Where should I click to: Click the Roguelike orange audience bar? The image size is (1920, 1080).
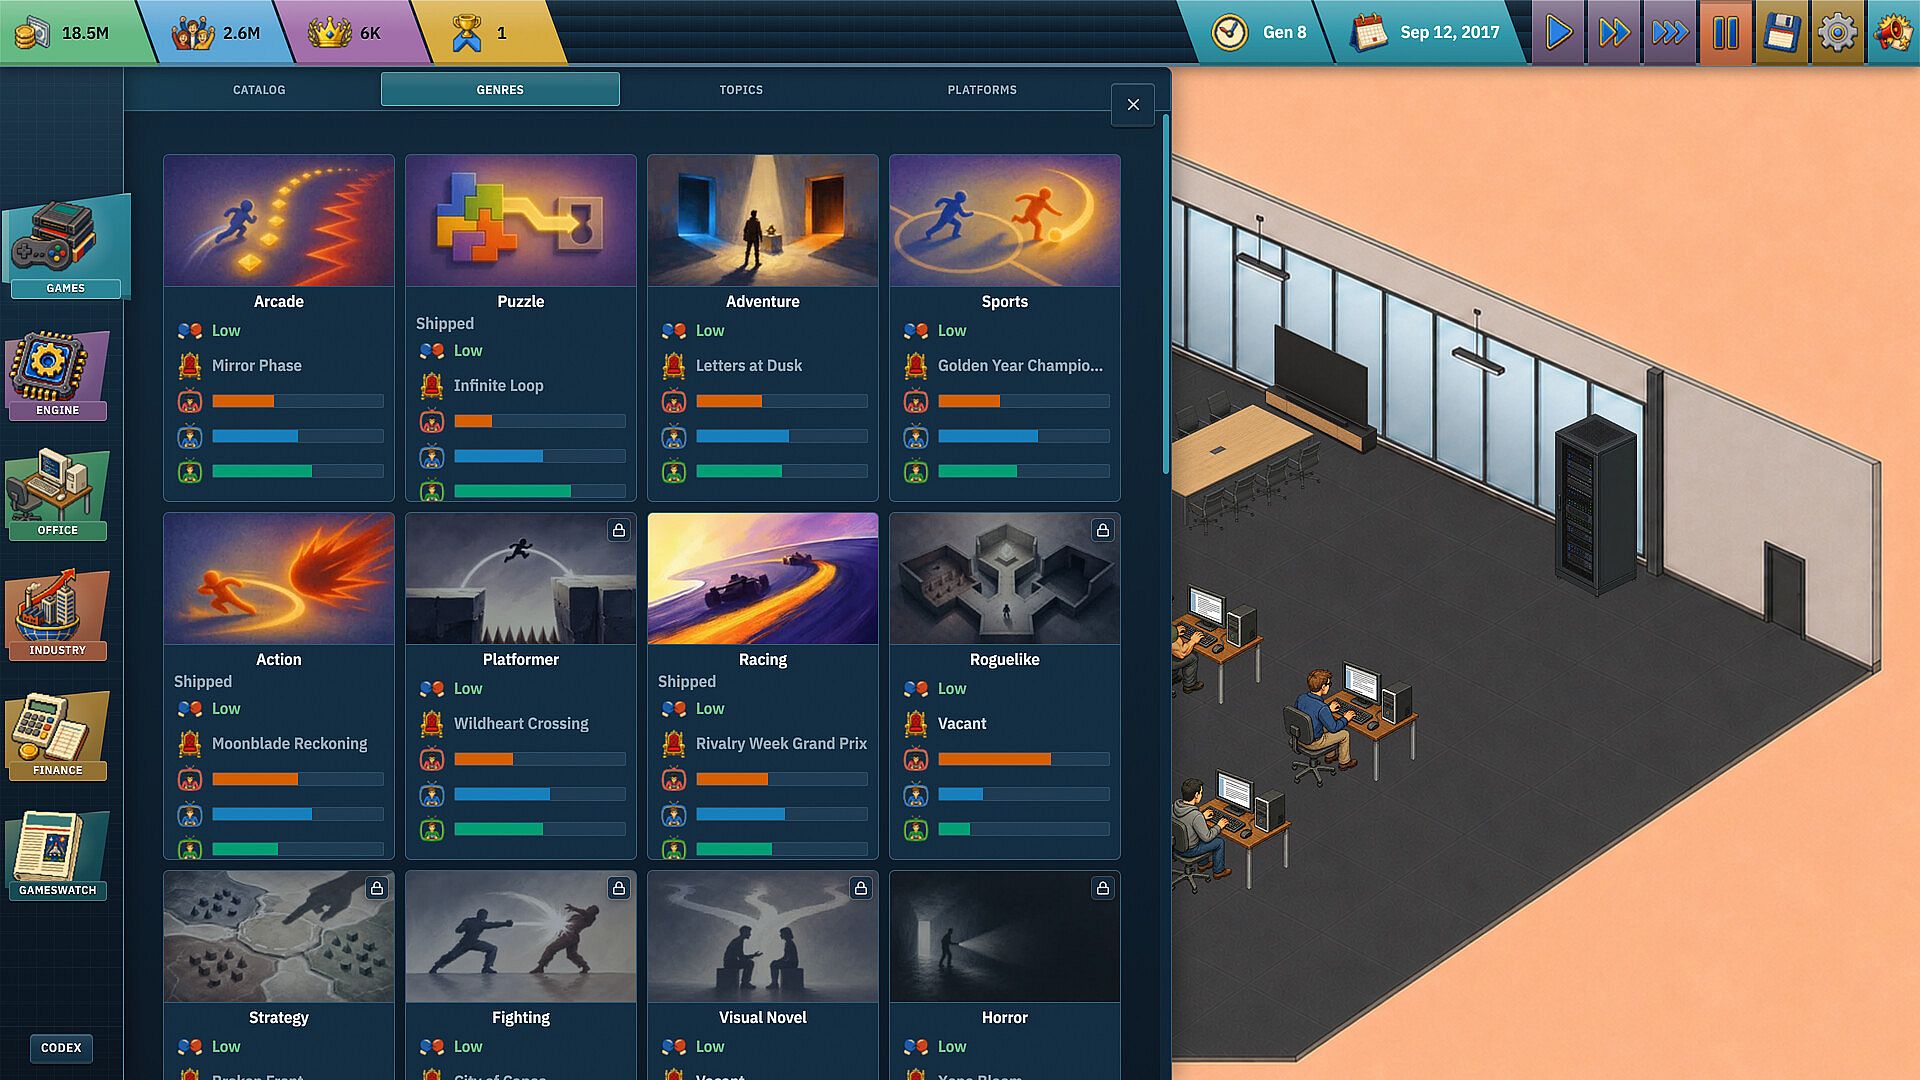(1023, 759)
